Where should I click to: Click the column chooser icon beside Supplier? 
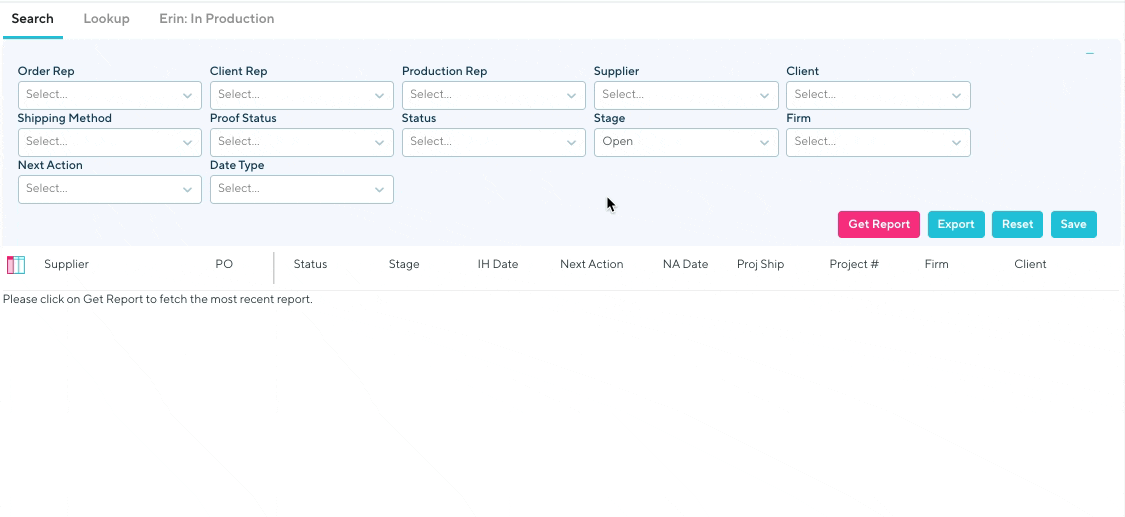(16, 265)
